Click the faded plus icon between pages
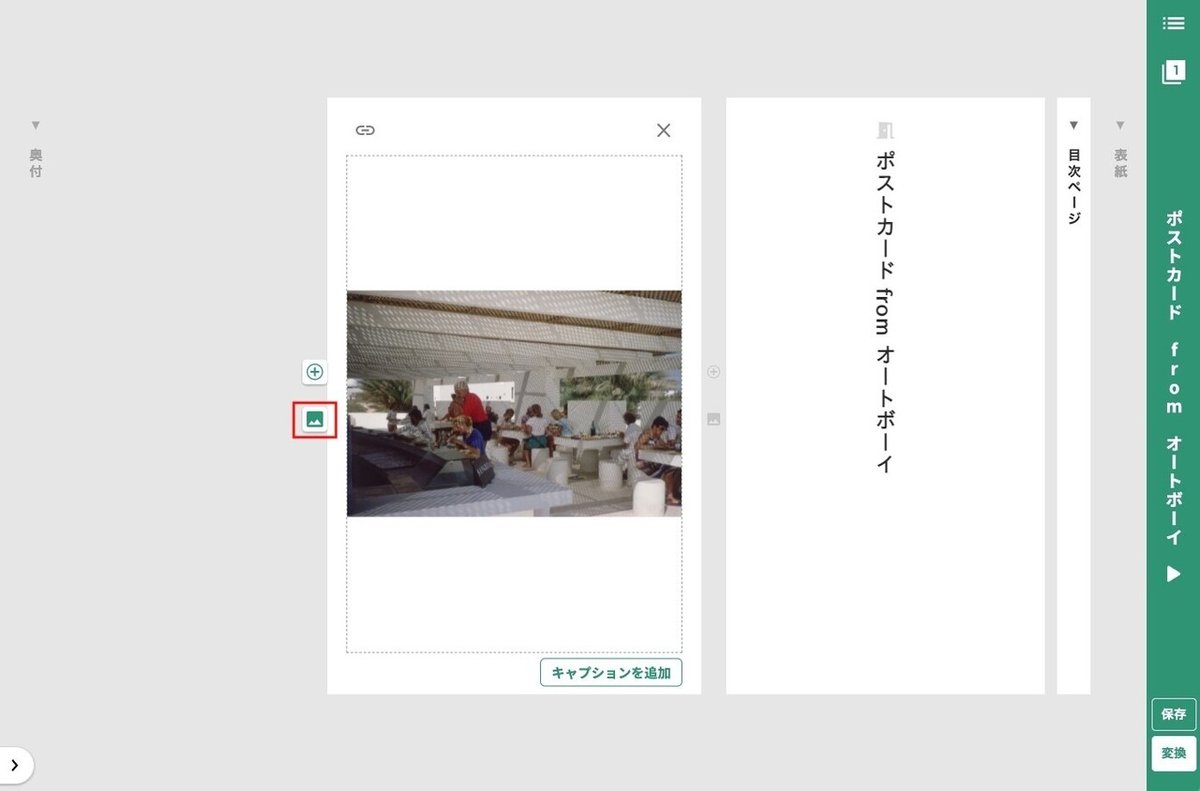This screenshot has width=1200, height=791. point(713,372)
